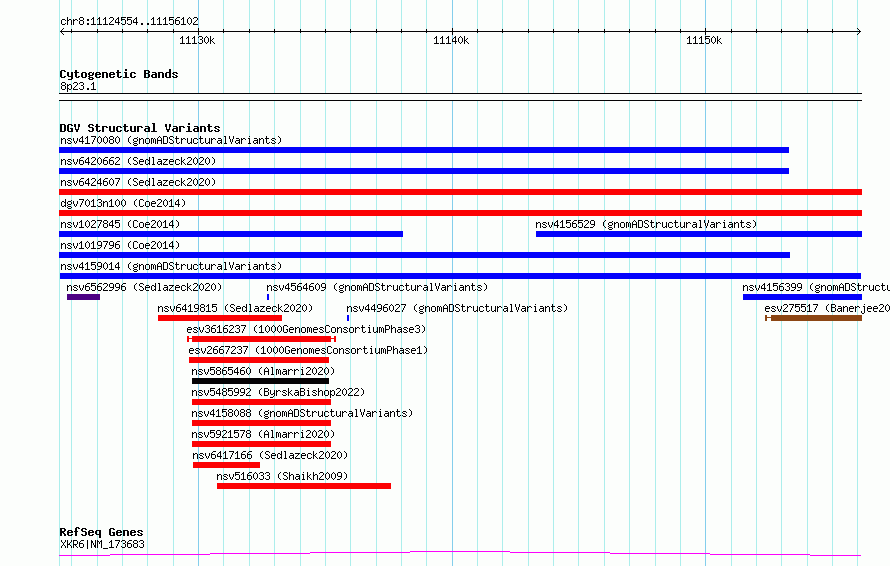The height and width of the screenshot is (566, 890).
Task: Select the nsv1019796 (Coe2014) label
Action: click(120, 245)
